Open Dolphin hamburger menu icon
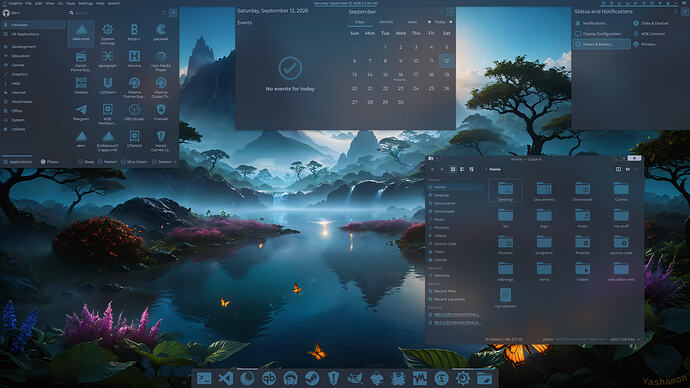The width and height of the screenshot is (690, 388). (x=636, y=169)
